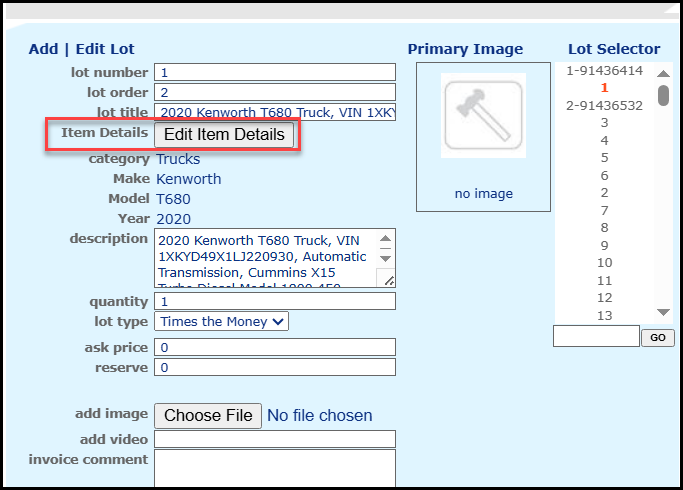Viewport: 683px width, 490px height.
Task: Select lot 3 in Lot Selector
Action: click(605, 123)
